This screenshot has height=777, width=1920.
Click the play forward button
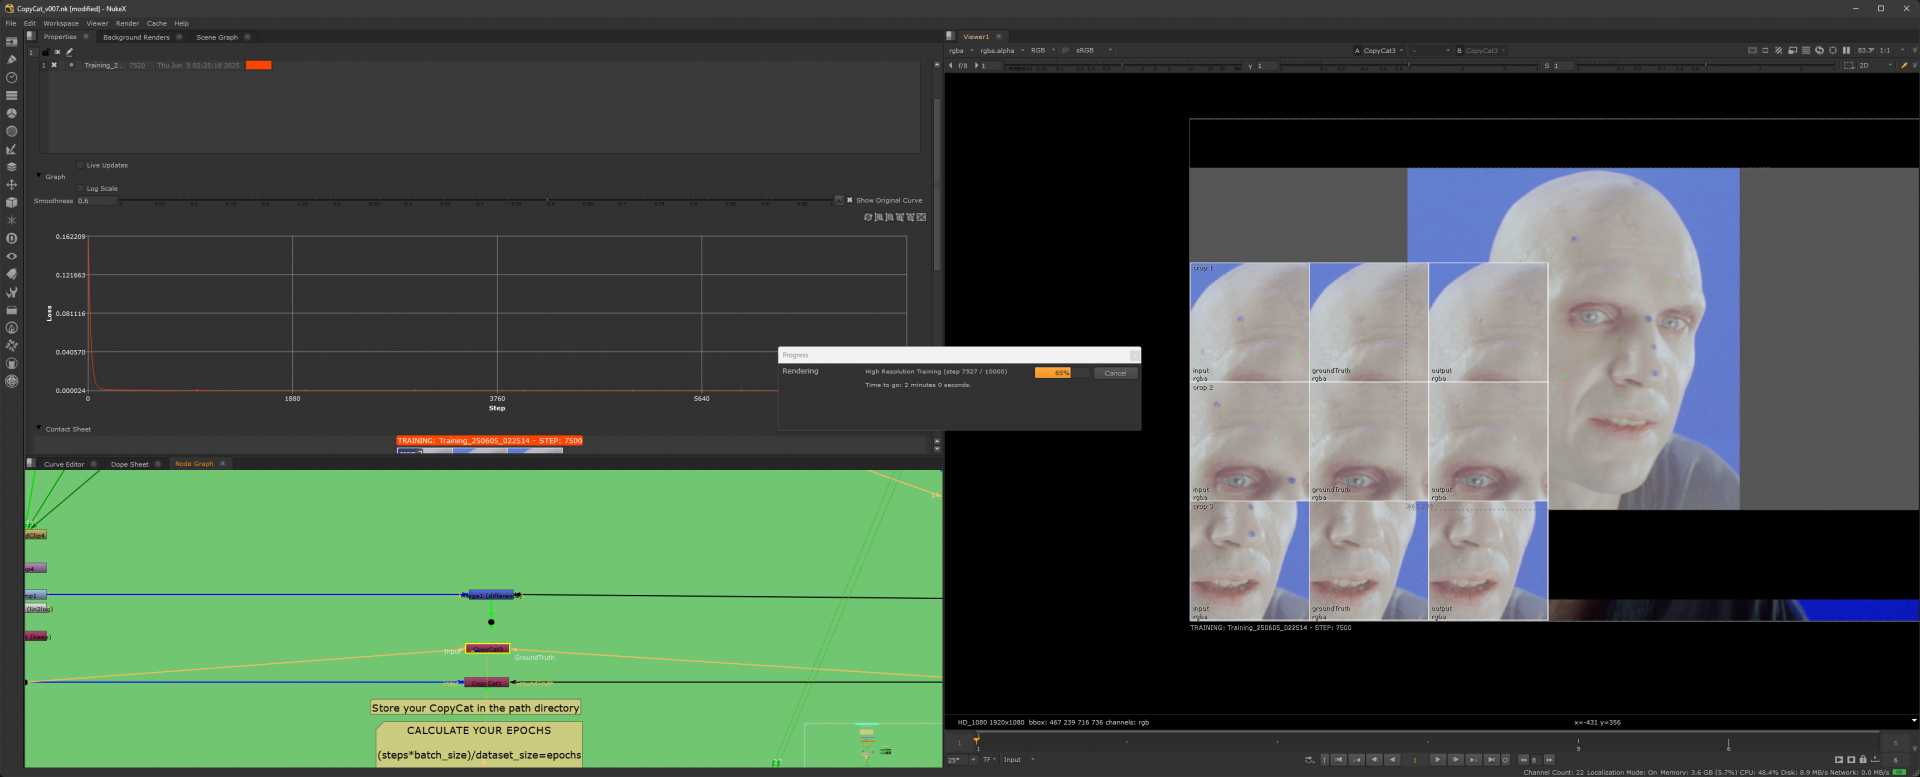click(x=1437, y=760)
